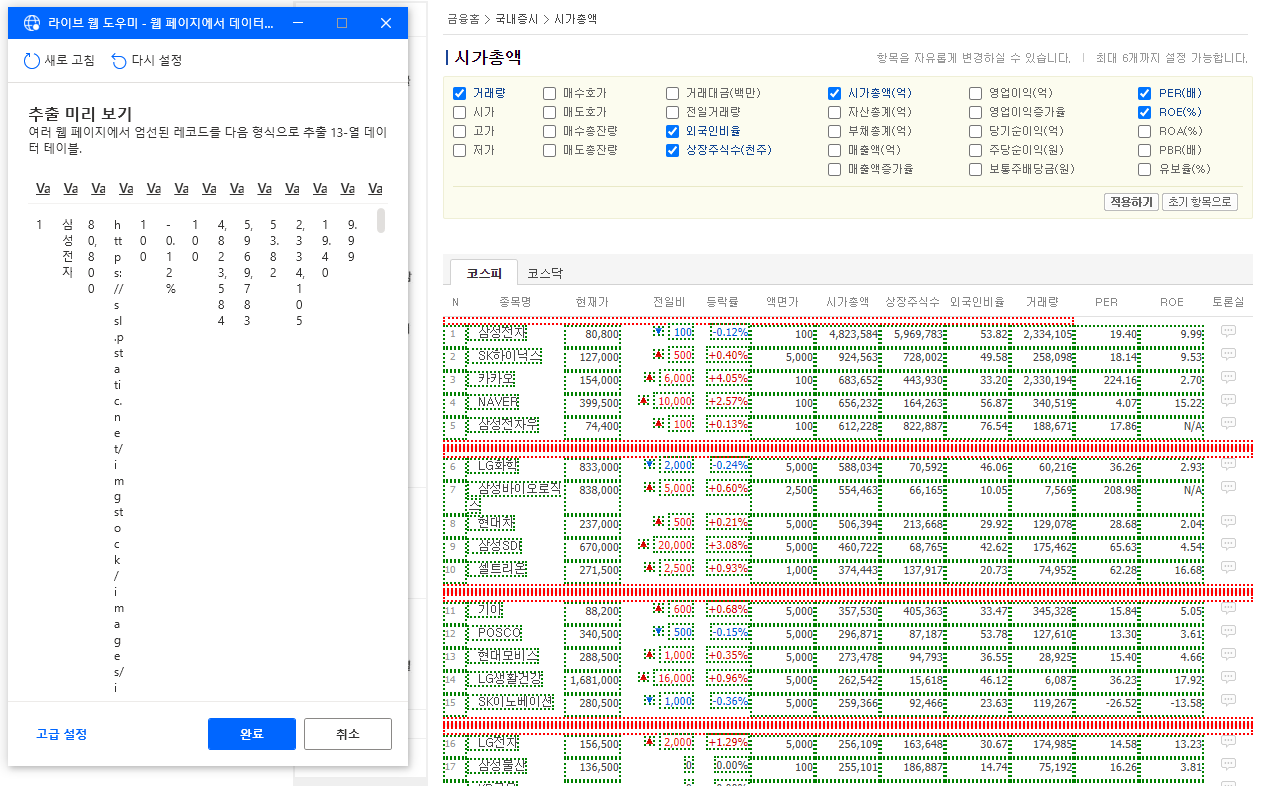1286x786 pixels.
Task: Open discussion icon for LG전자 row
Action: coord(1228,743)
